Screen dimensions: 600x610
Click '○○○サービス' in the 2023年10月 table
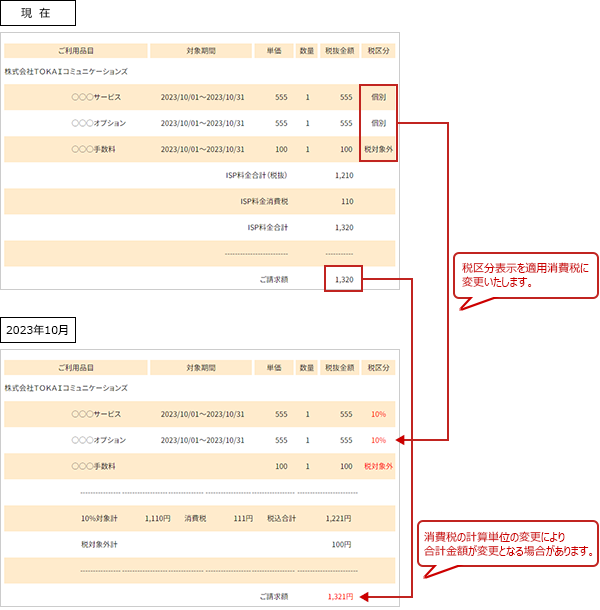coord(96,414)
